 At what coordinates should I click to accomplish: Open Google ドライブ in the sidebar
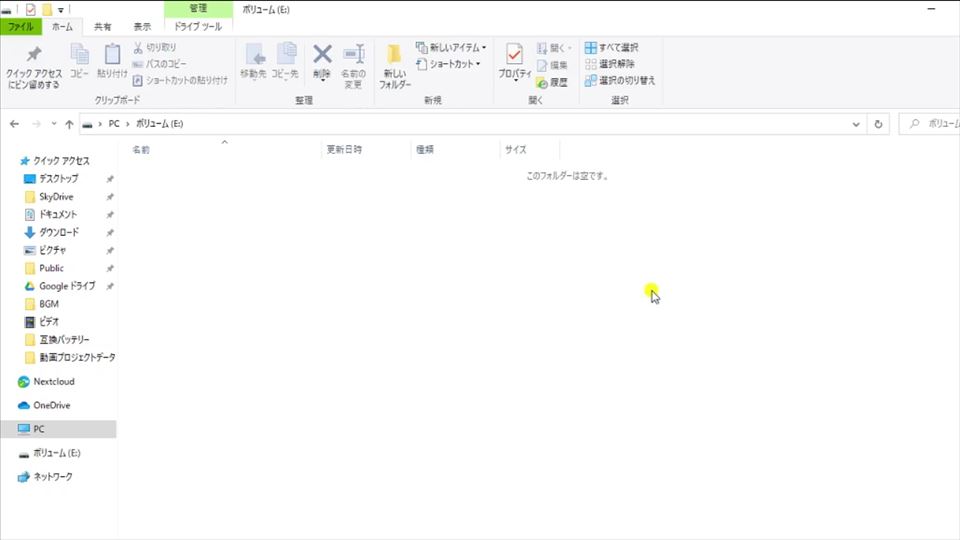click(x=67, y=286)
